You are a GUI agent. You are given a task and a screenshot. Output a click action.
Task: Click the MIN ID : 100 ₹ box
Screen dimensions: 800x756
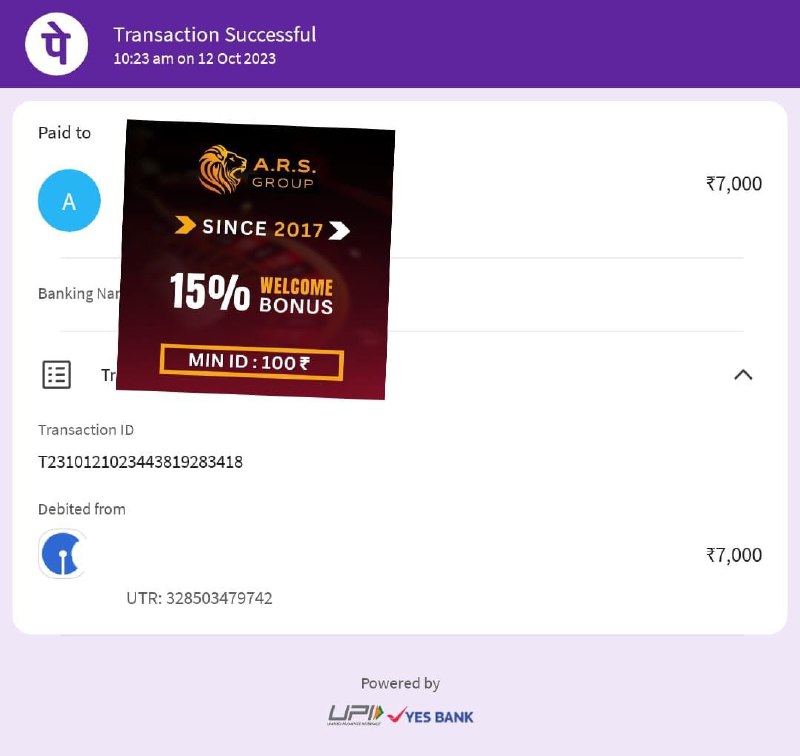pos(252,362)
